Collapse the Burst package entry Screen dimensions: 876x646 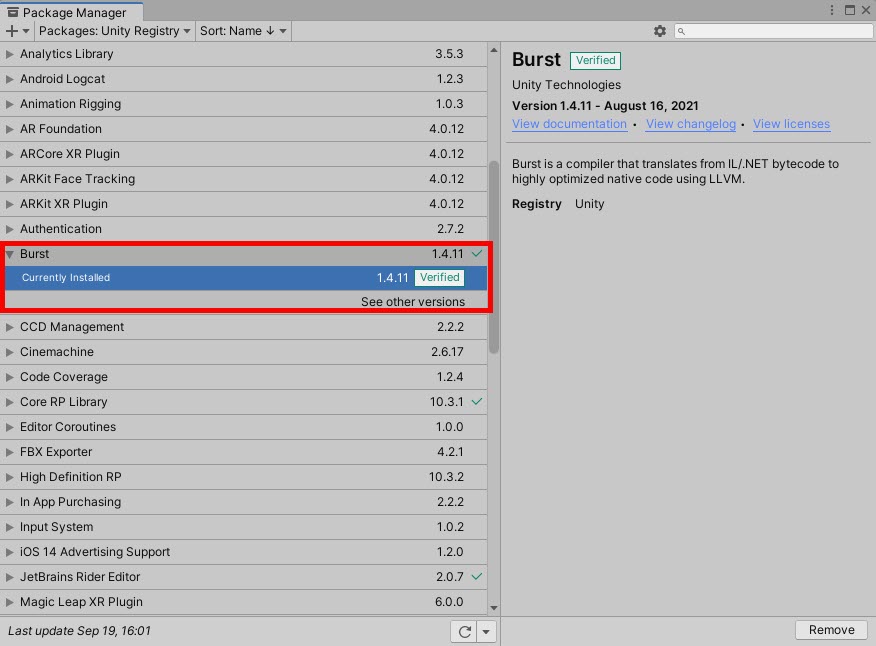(x=9, y=254)
